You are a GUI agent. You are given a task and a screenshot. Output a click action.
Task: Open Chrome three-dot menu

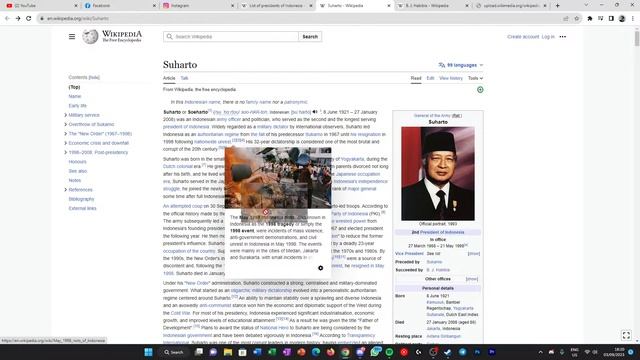[633, 18]
